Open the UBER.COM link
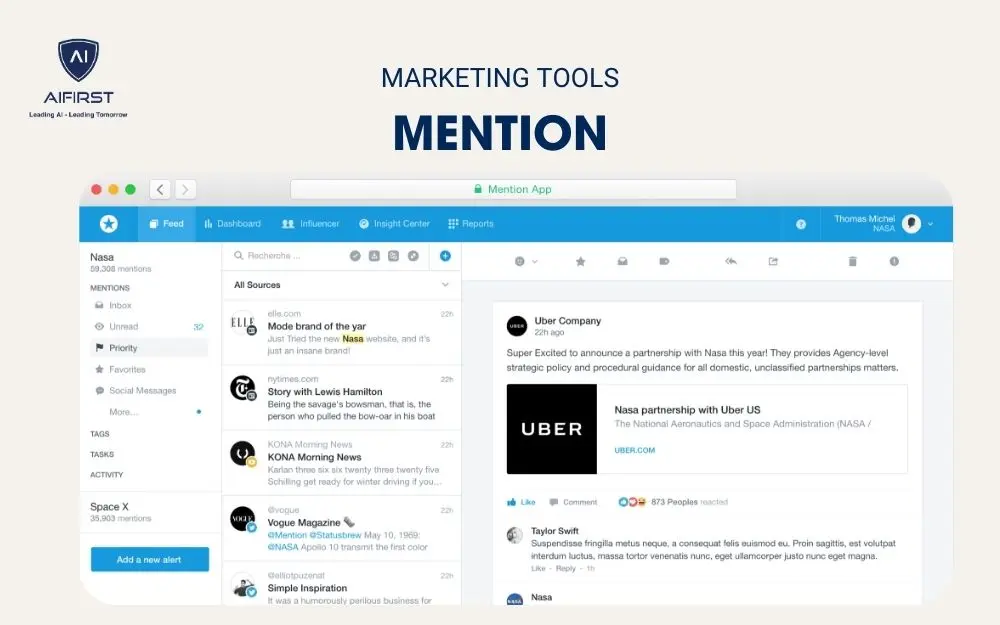This screenshot has height=625, width=1000. pos(635,450)
